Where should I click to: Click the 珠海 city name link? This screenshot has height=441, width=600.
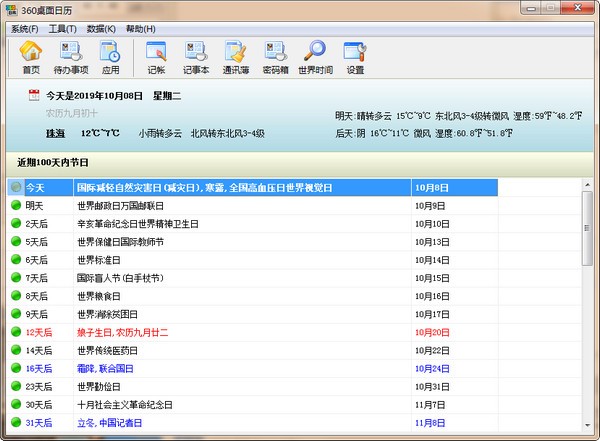tap(55, 133)
